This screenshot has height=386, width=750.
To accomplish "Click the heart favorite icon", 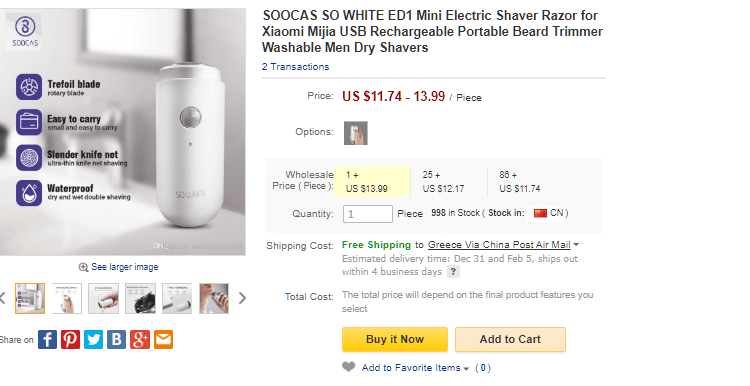I will (349, 367).
